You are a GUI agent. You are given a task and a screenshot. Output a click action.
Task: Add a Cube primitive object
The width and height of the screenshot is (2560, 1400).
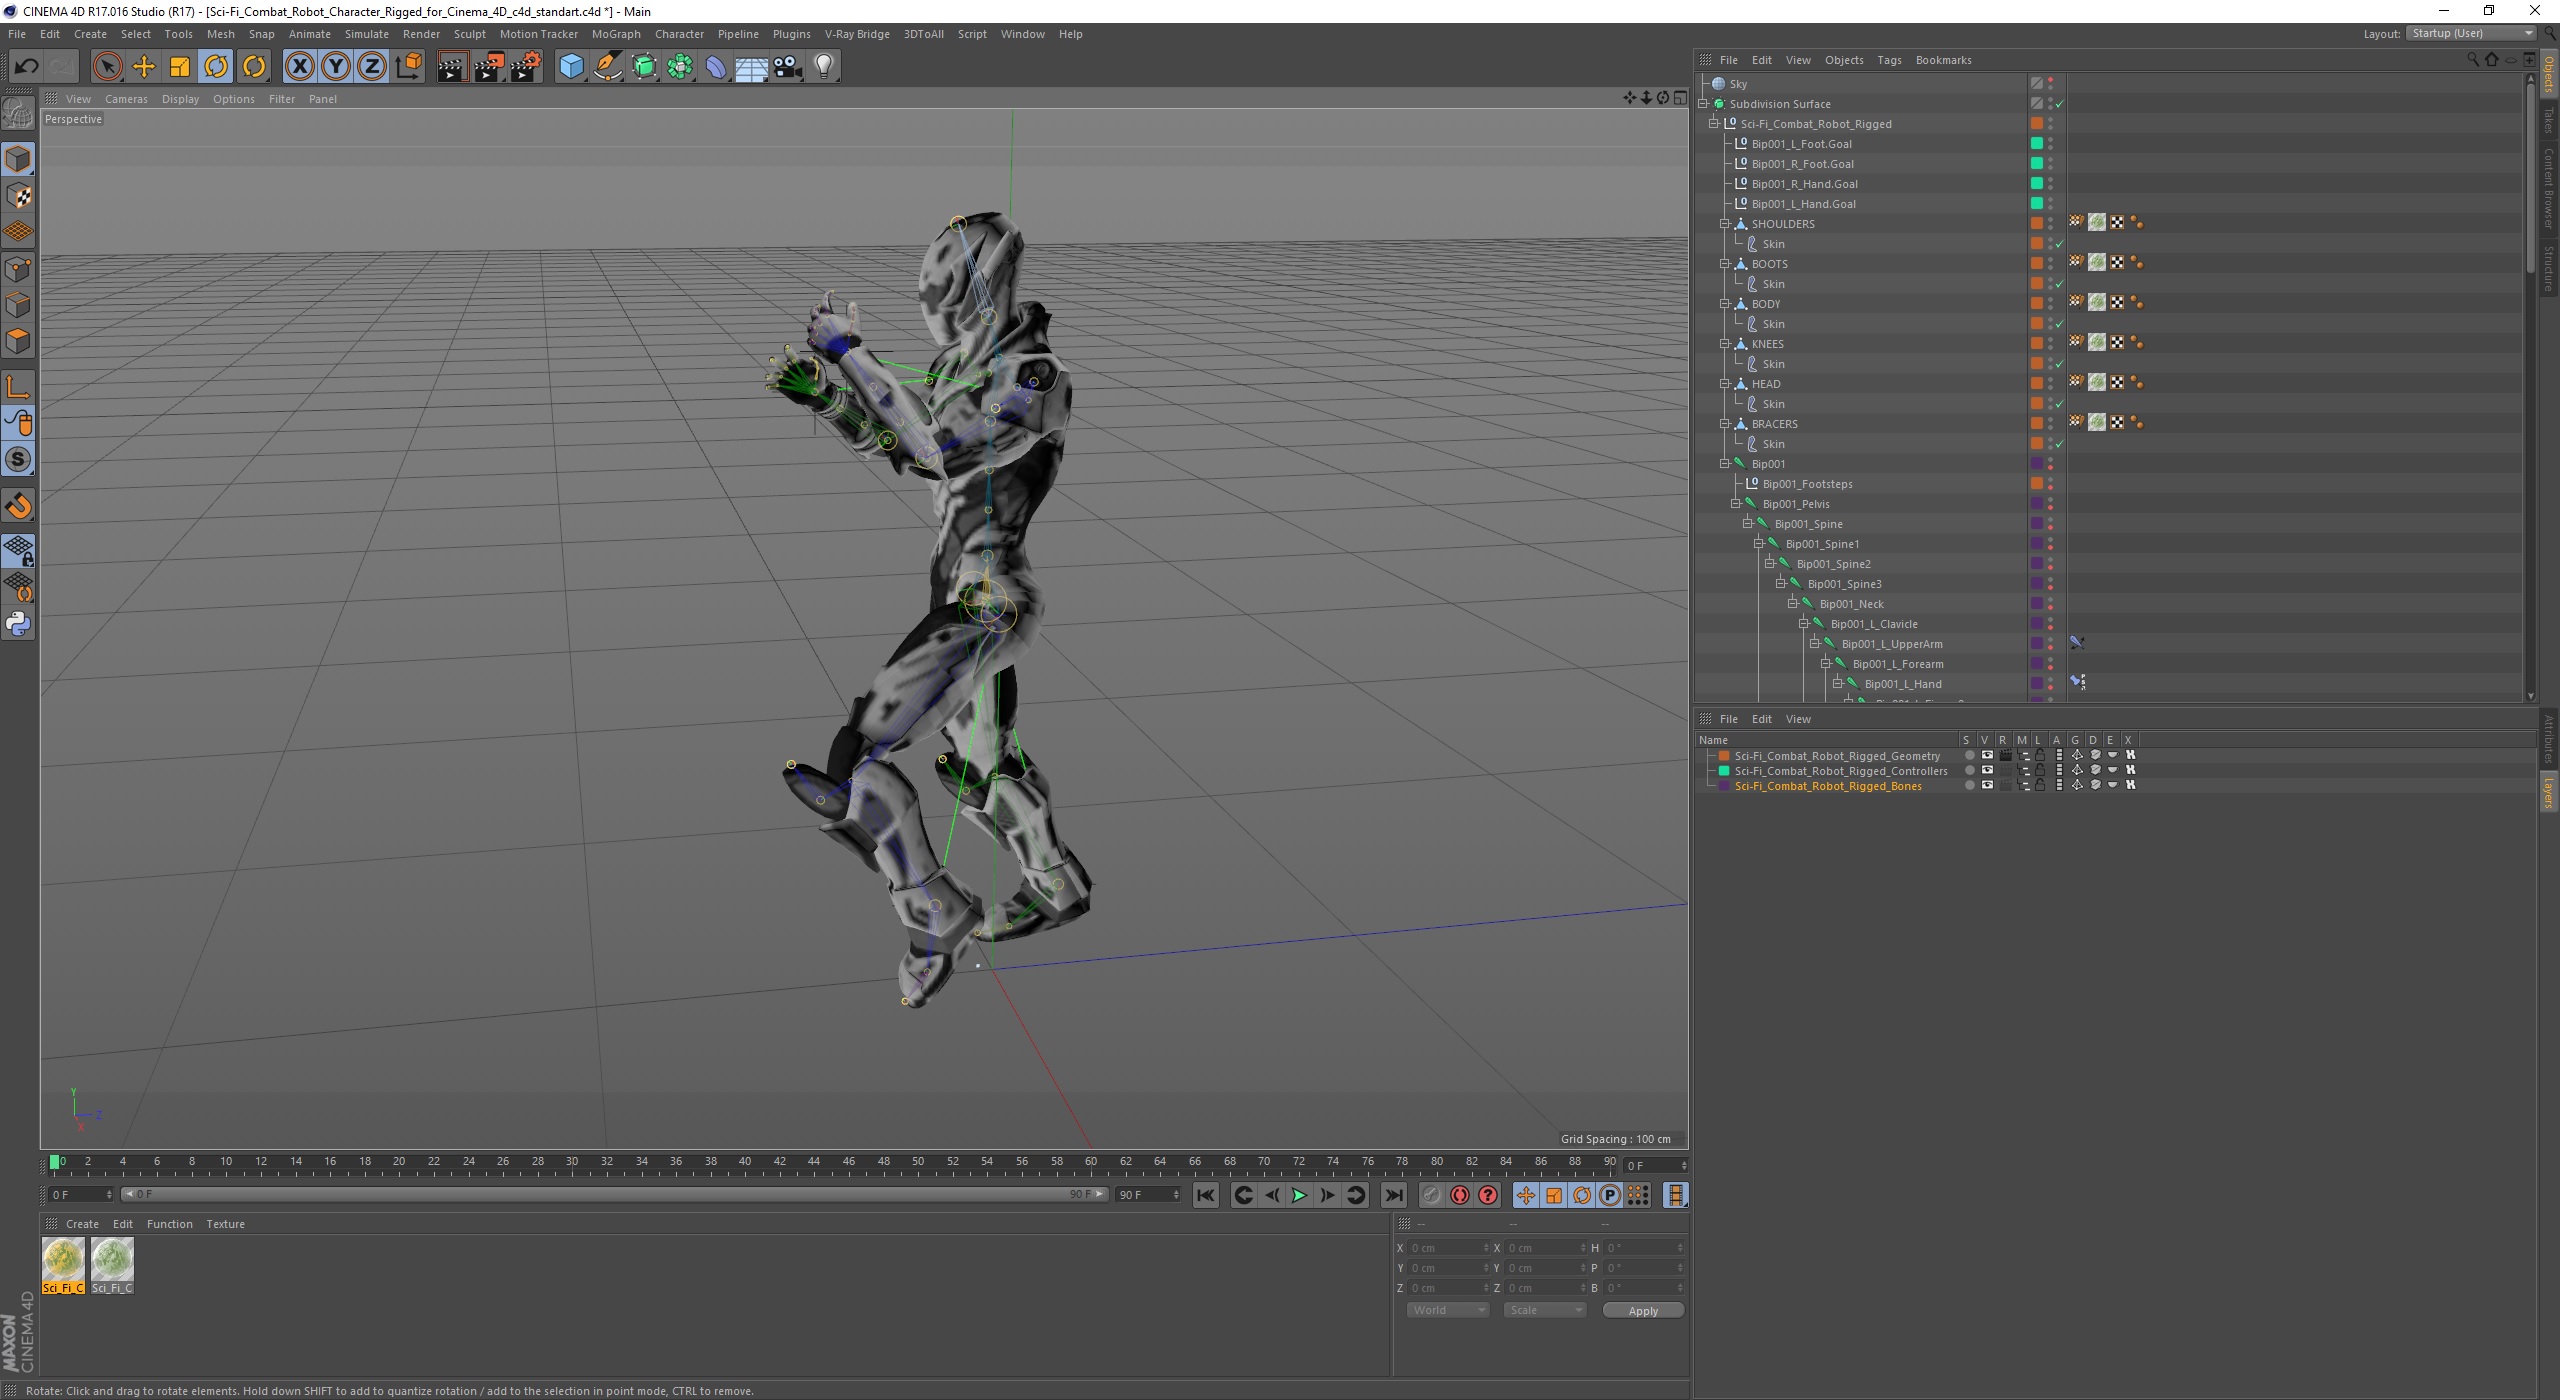coord(571,67)
